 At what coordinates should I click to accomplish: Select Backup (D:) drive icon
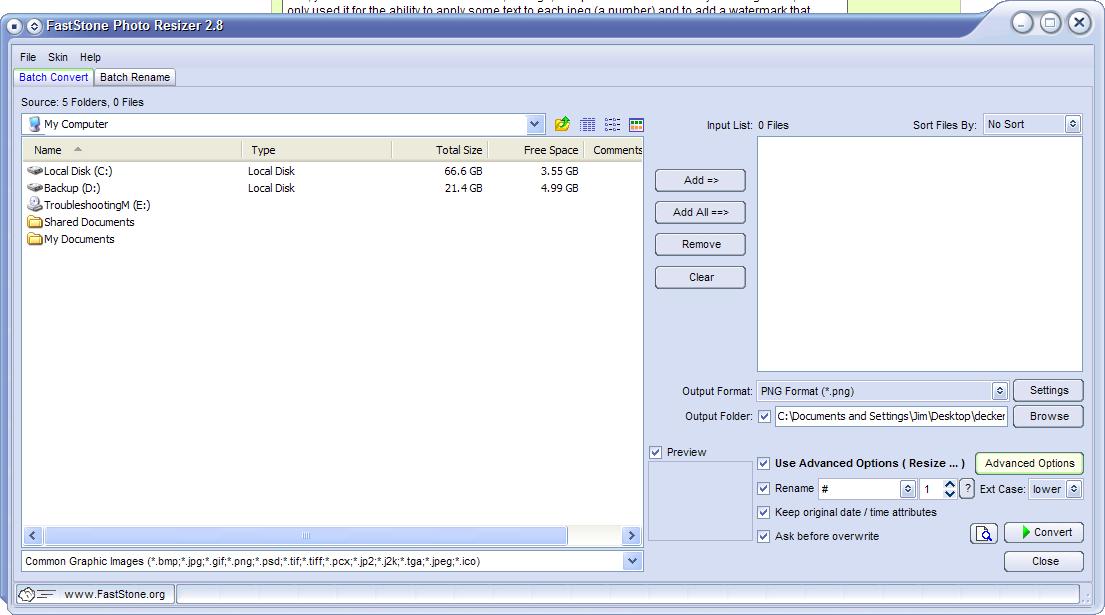click(x=35, y=187)
